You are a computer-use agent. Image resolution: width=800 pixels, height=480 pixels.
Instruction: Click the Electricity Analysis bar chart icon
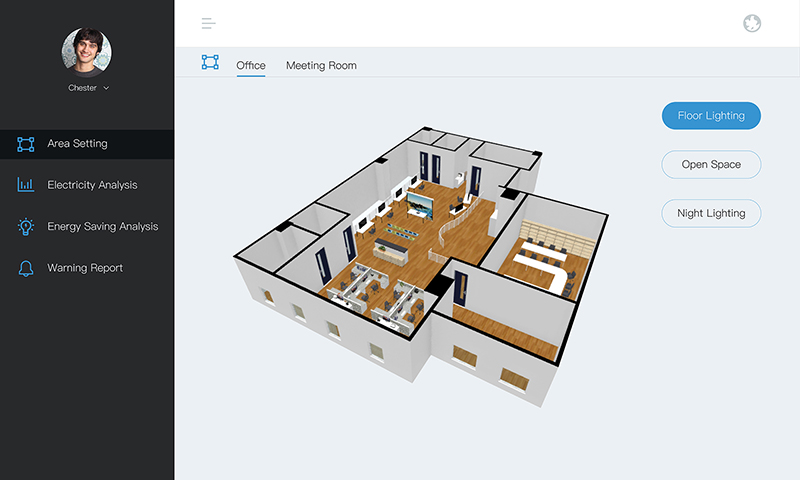(x=26, y=185)
